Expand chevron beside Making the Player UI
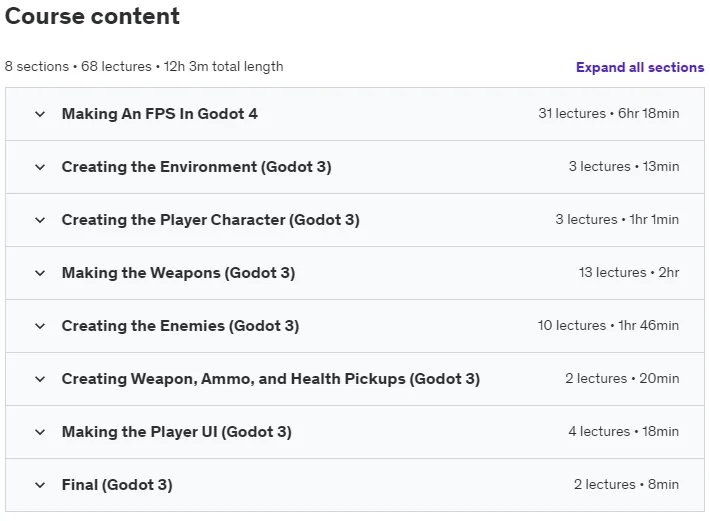The height and width of the screenshot is (521, 710). [x=40, y=432]
